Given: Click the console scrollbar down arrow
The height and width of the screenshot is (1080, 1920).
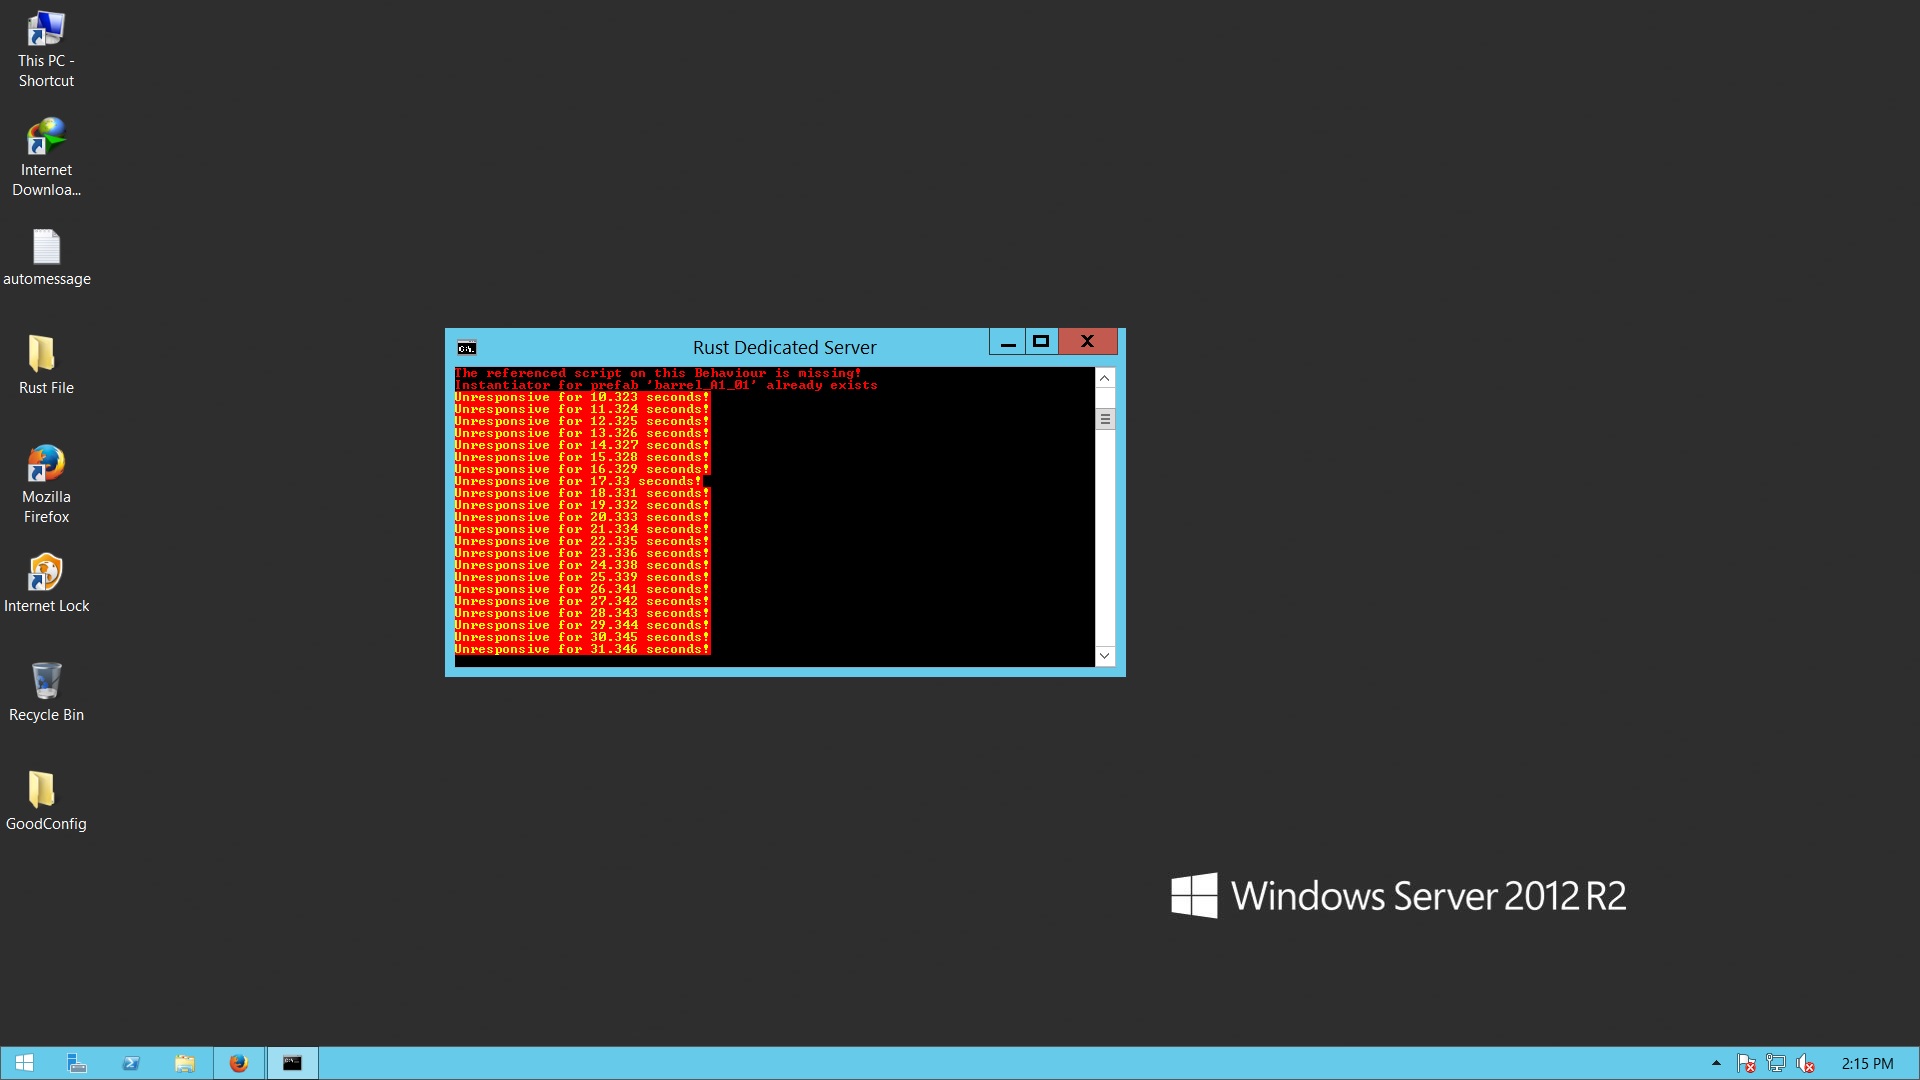Looking at the screenshot, I should [1105, 656].
